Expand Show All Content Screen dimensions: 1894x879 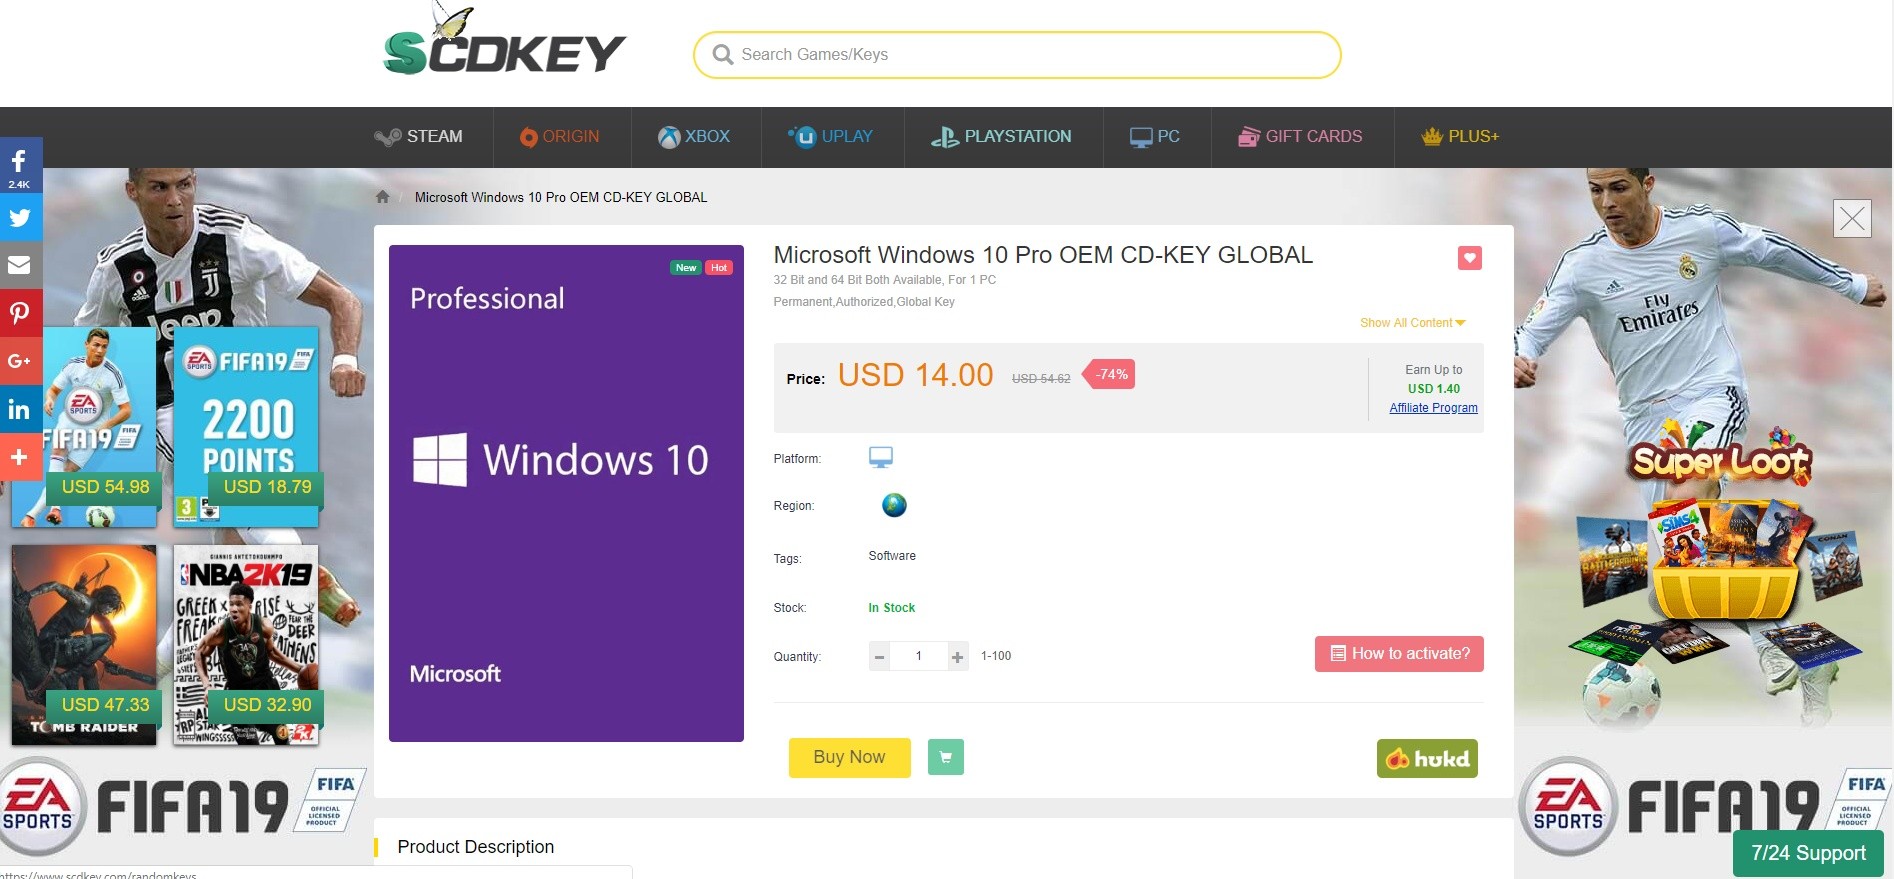click(x=1412, y=323)
